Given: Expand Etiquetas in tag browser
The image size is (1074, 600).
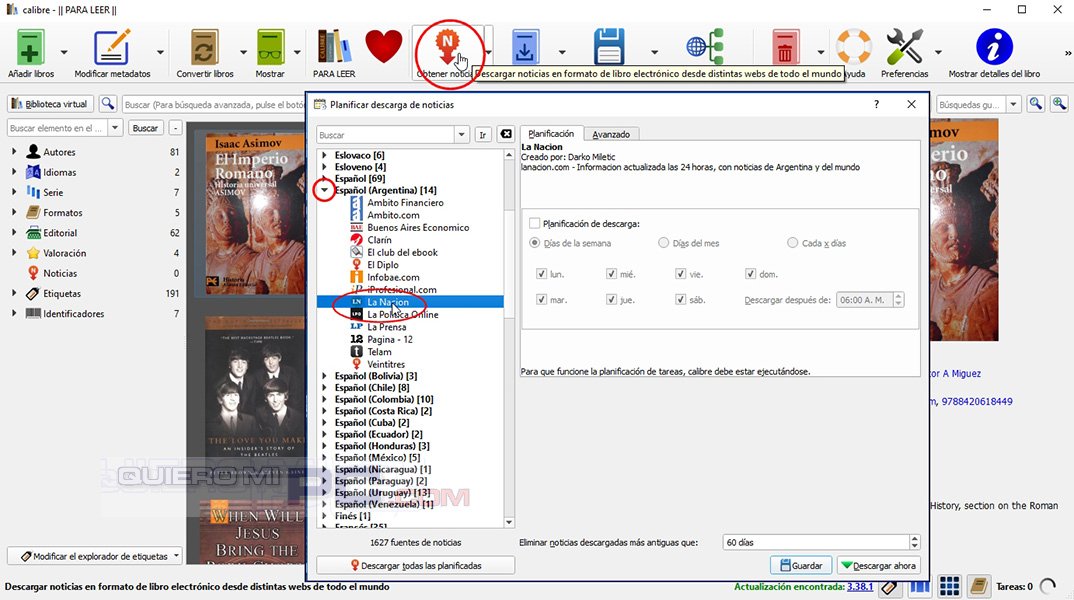Looking at the screenshot, I should click(14, 293).
